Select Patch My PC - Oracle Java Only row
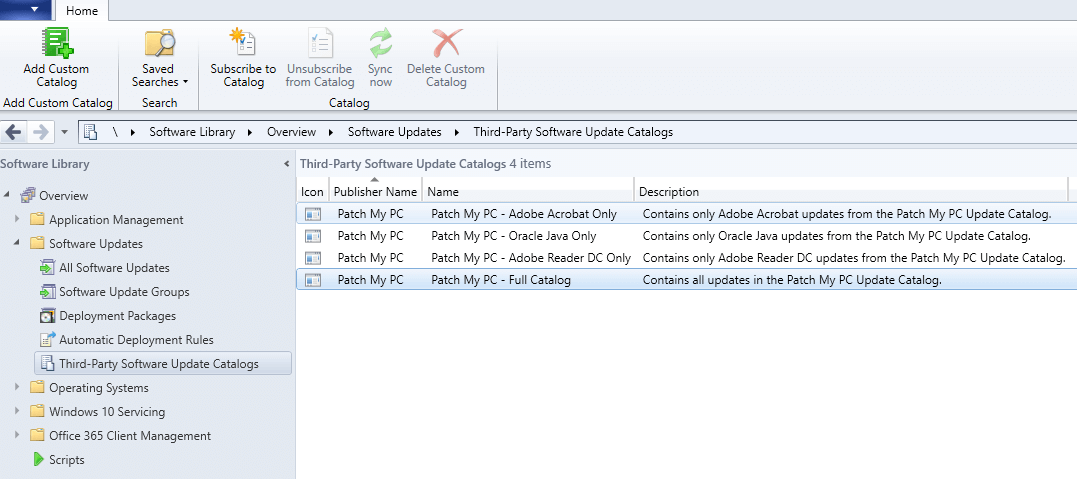This screenshot has width=1077, height=479. point(513,236)
